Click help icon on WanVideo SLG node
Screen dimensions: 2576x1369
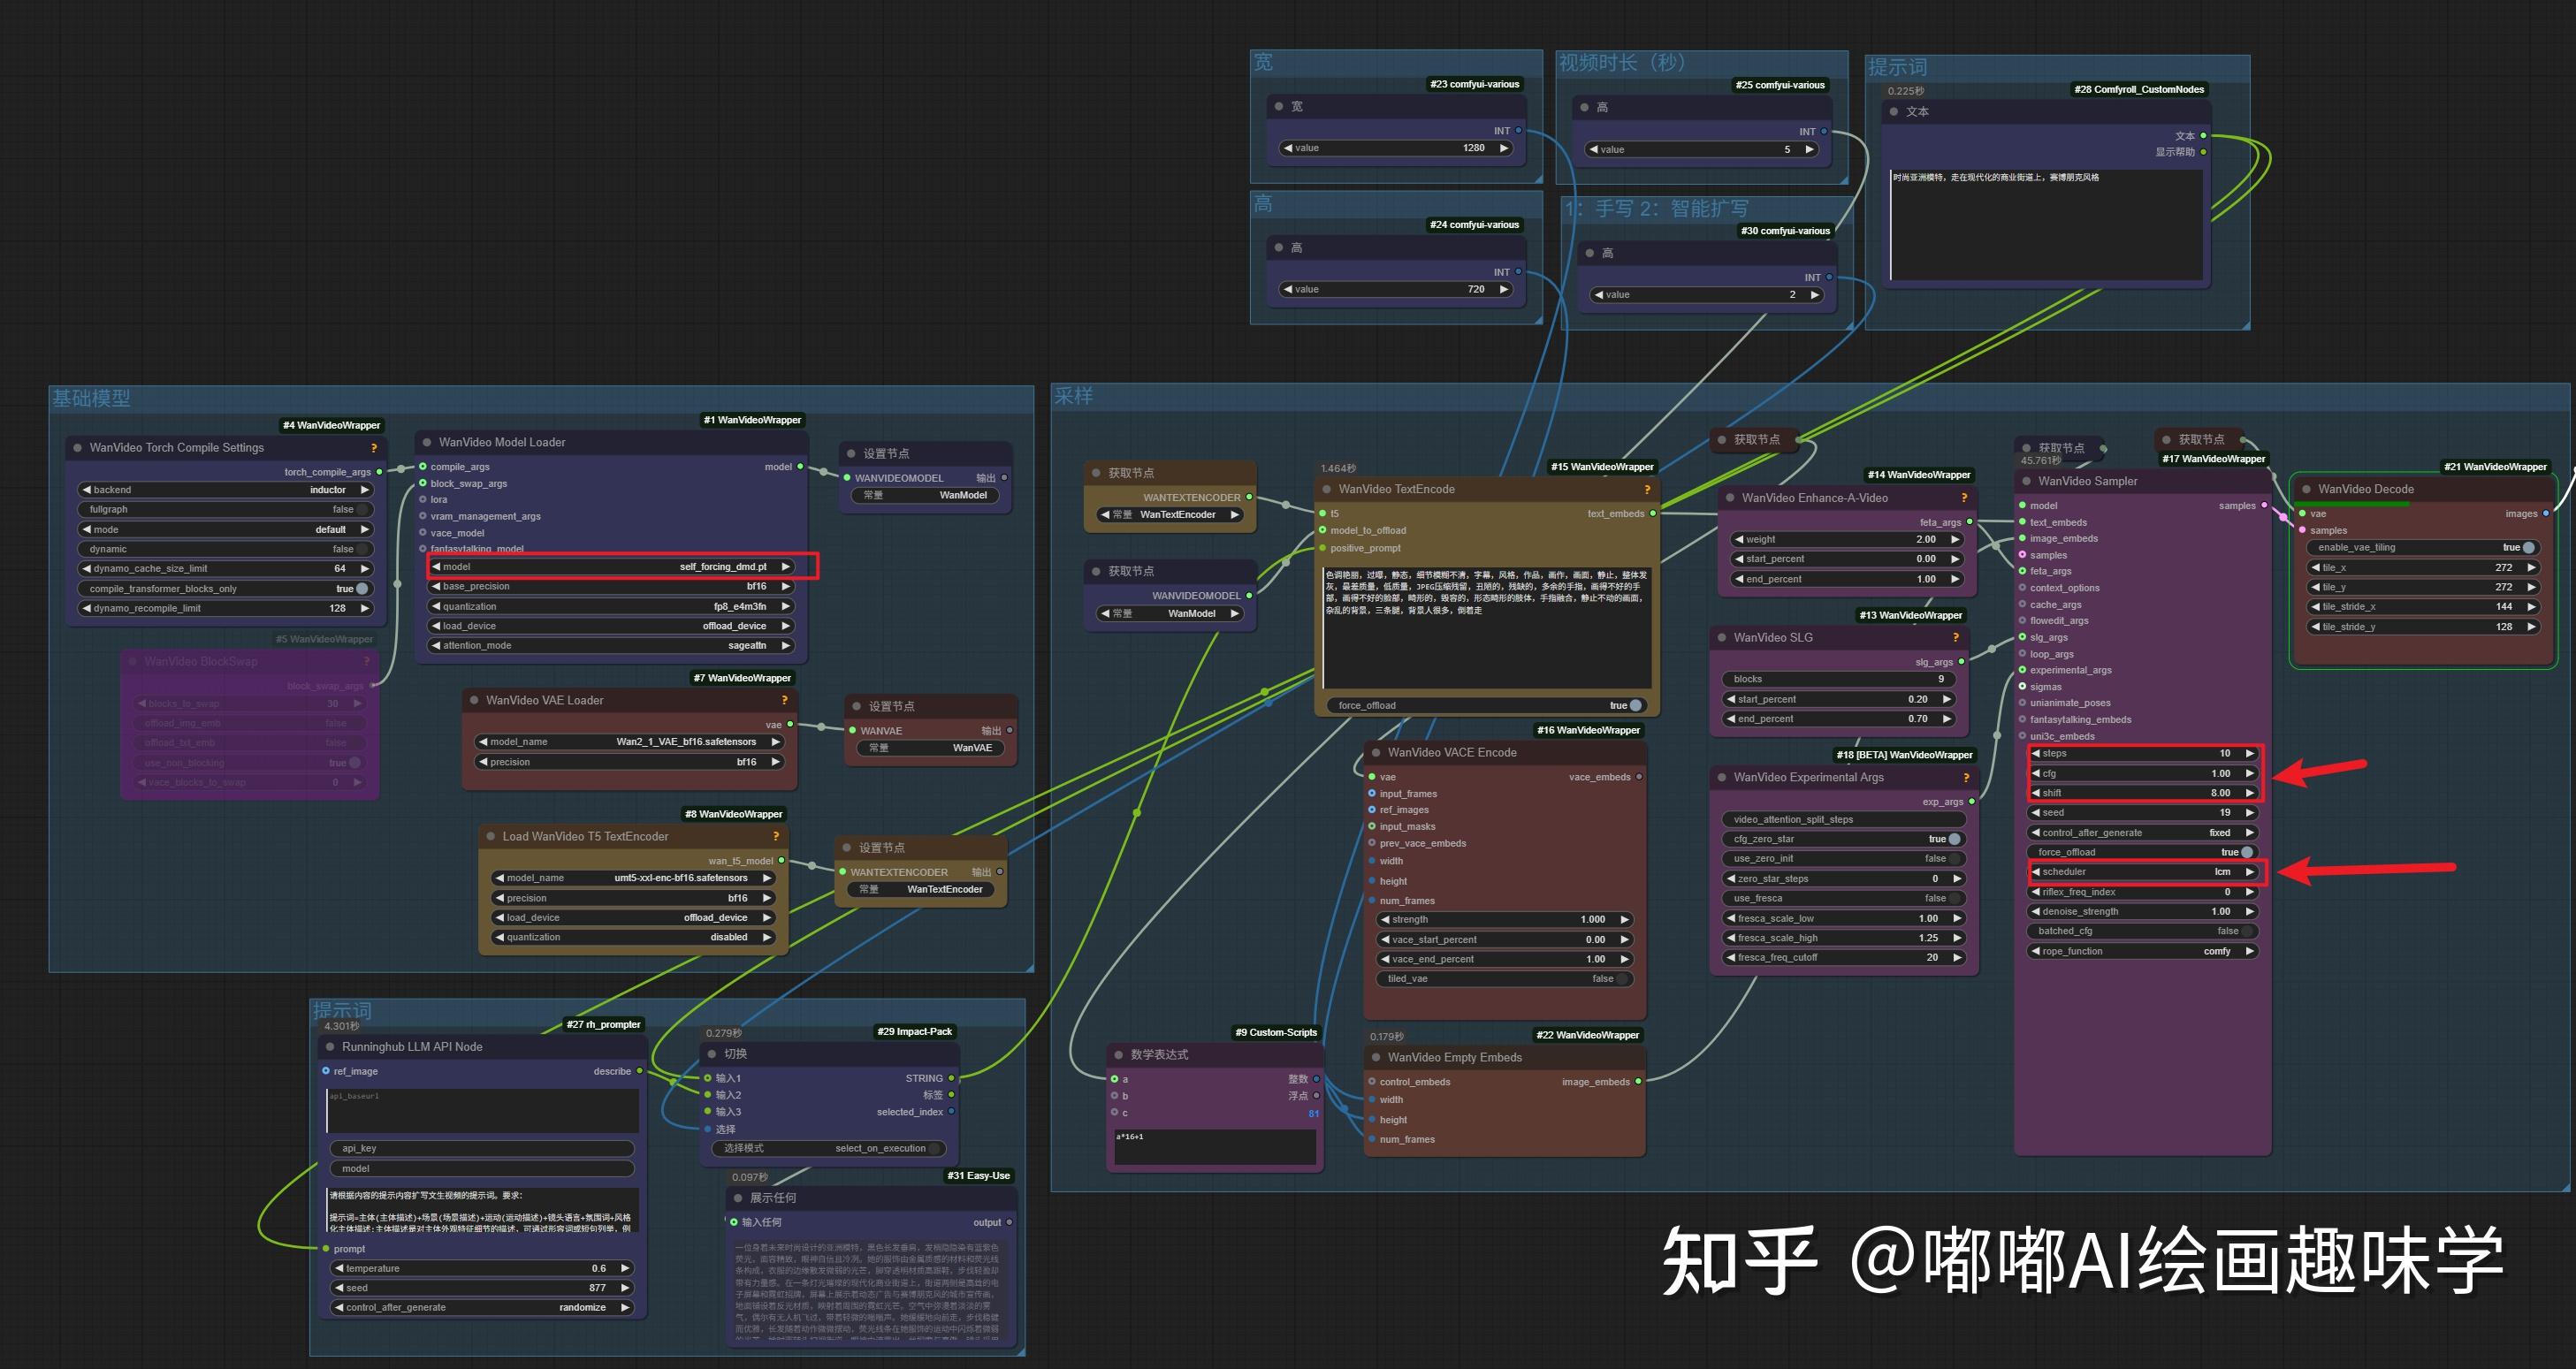[x=1955, y=637]
